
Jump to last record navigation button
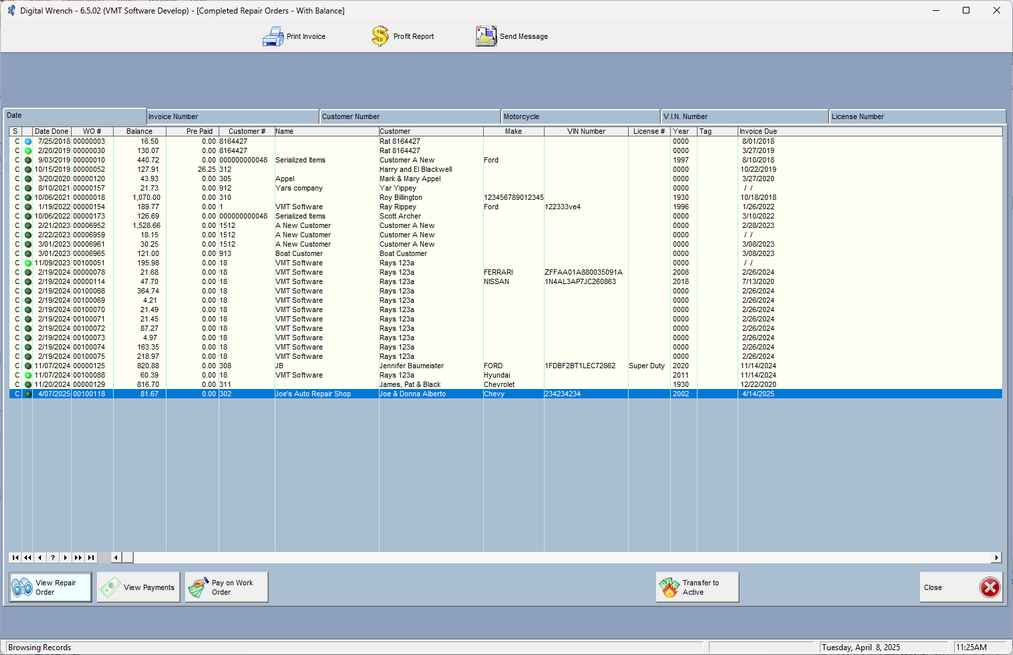pos(90,557)
